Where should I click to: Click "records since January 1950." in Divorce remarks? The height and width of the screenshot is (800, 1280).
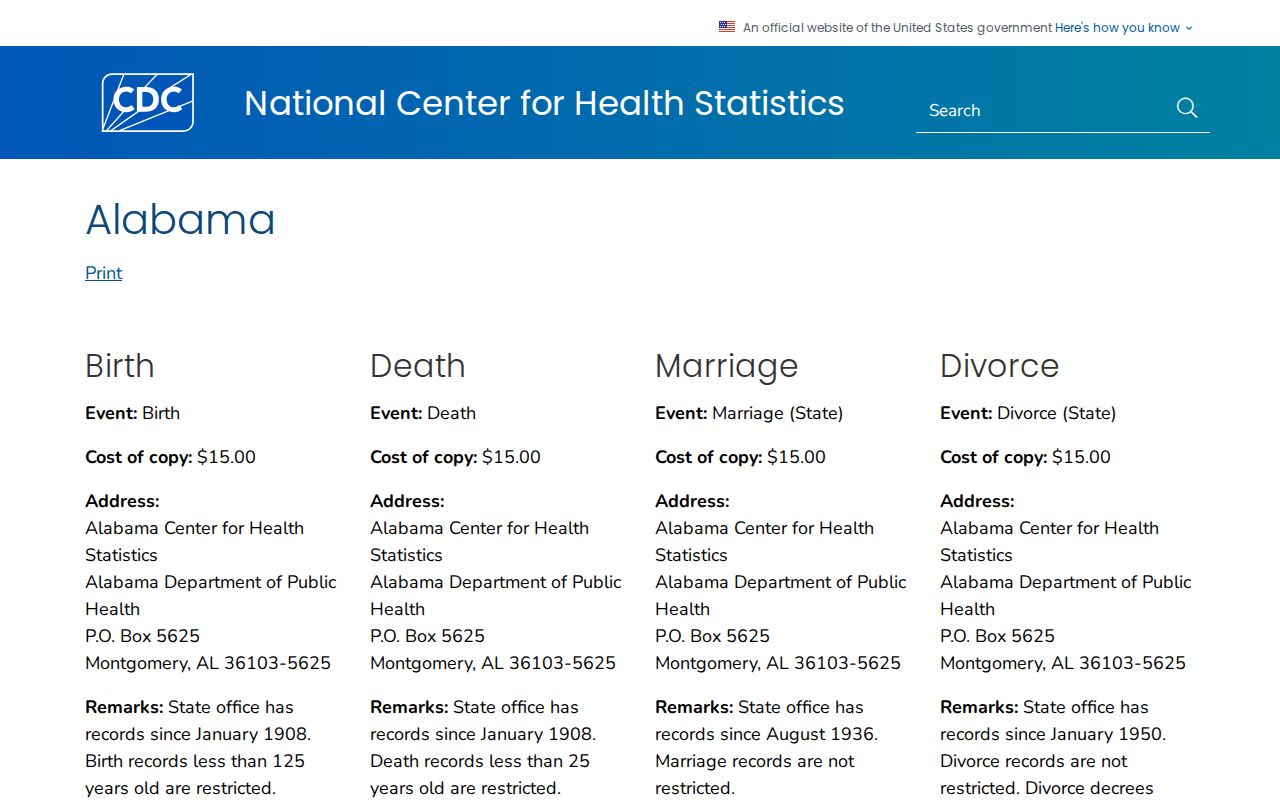(x=1053, y=734)
